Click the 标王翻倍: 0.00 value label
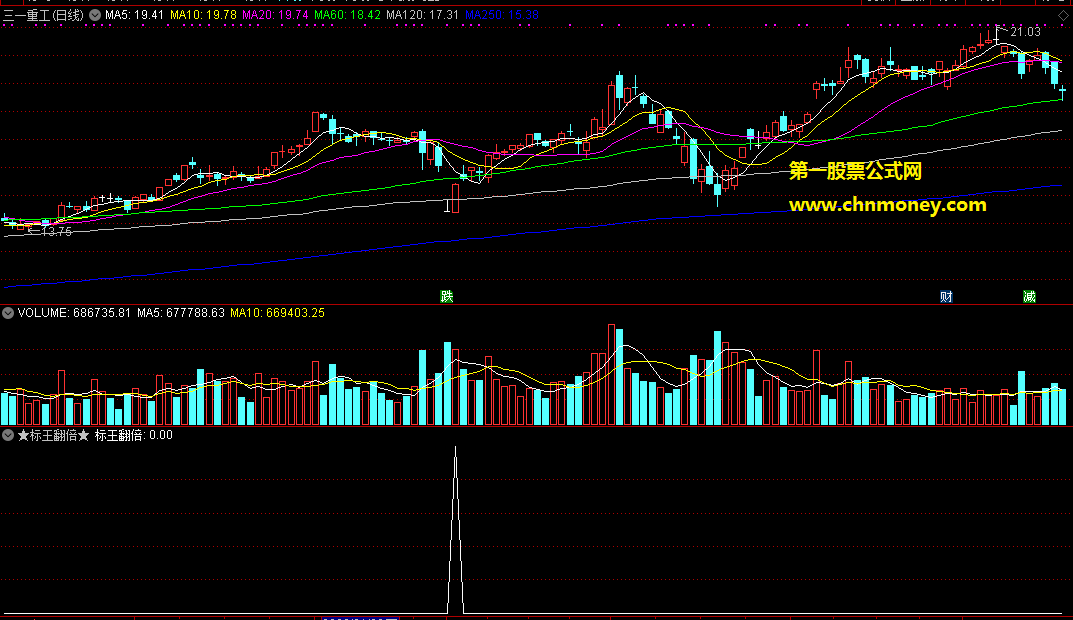 (x=133, y=435)
